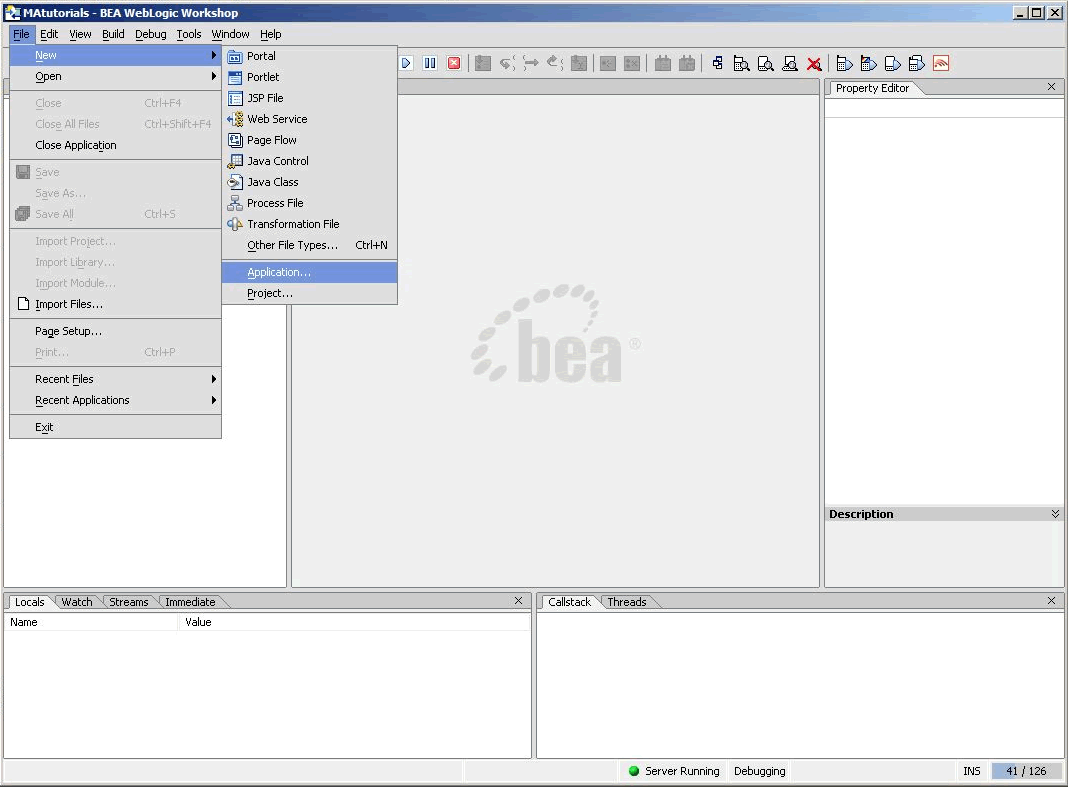Click the Java Class icon
This screenshot has height=787, width=1068.
point(235,183)
